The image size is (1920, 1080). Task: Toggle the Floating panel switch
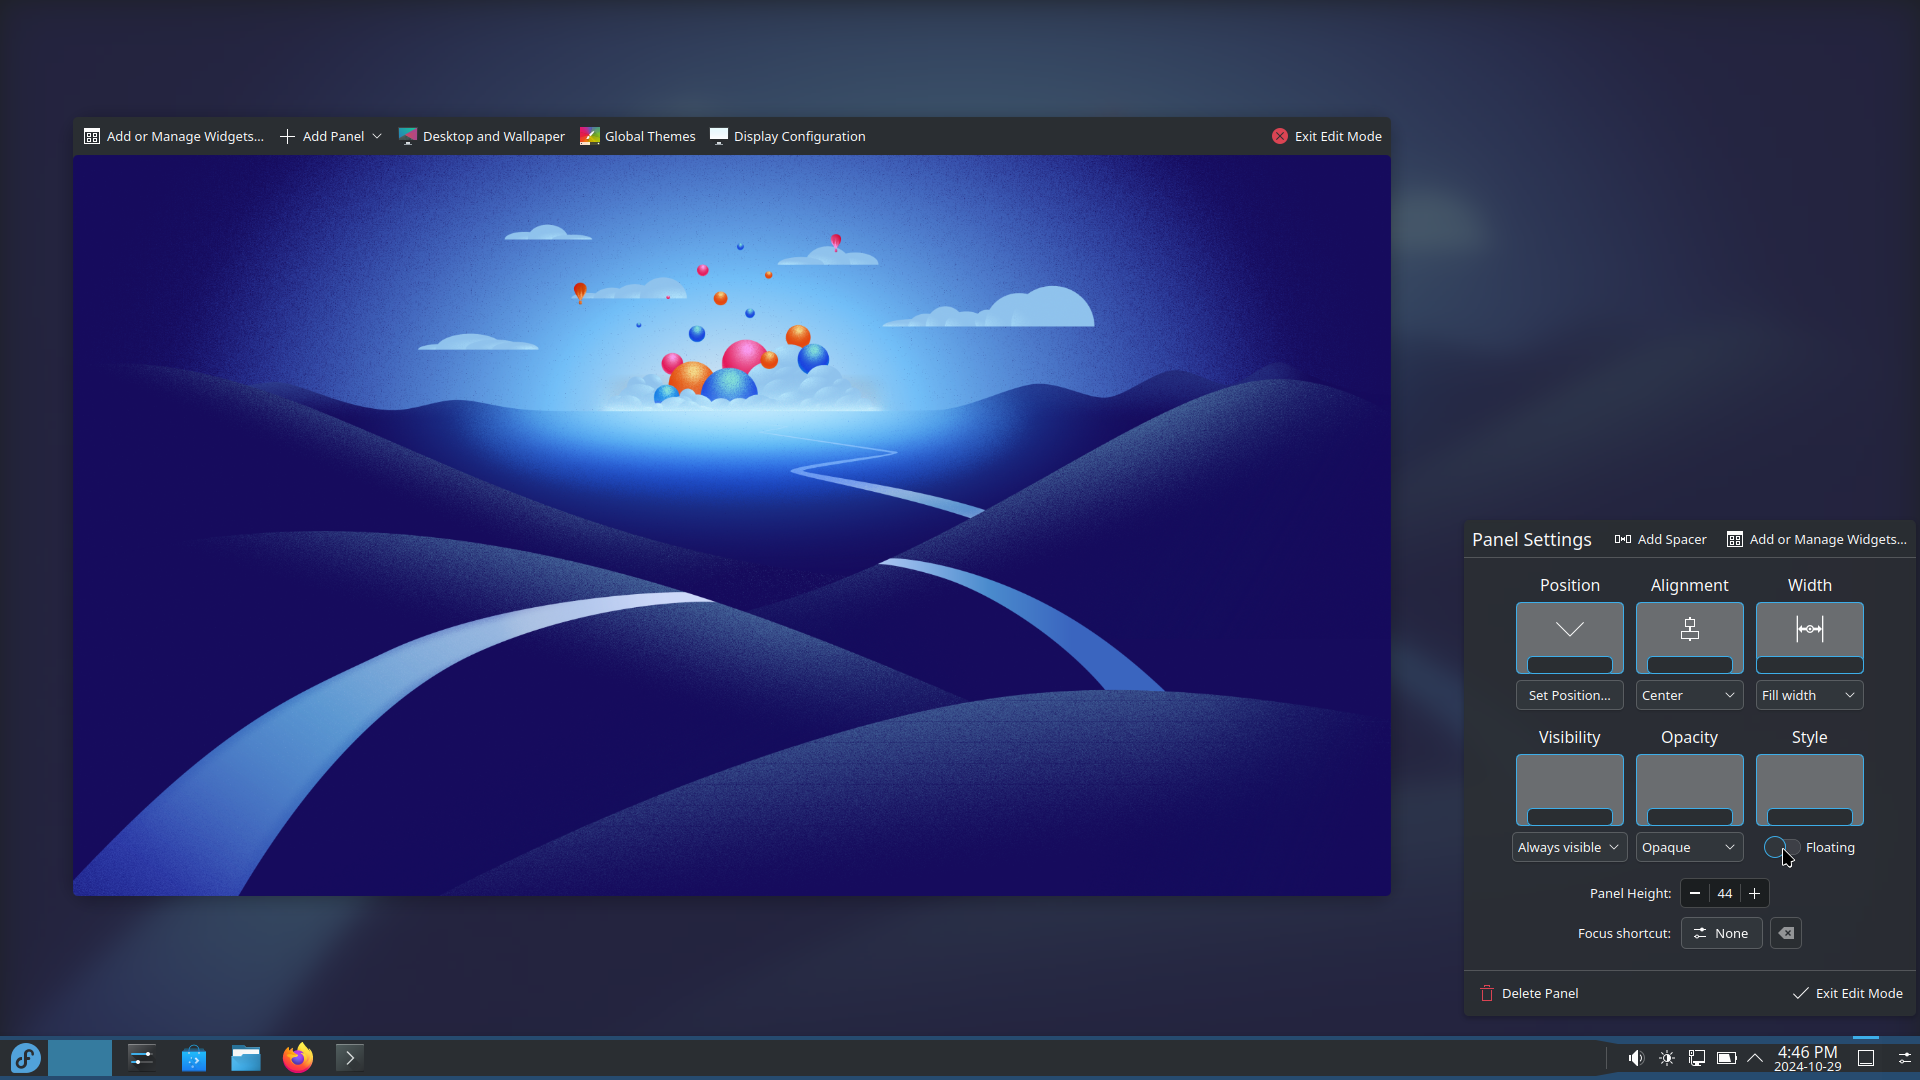click(1782, 847)
